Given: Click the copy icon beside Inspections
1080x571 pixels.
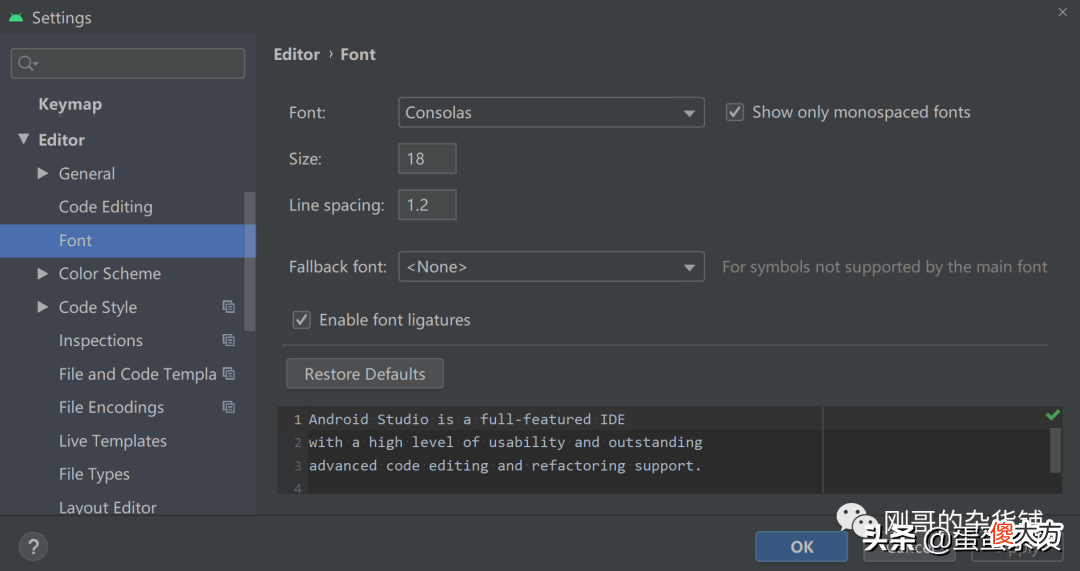Looking at the screenshot, I should (x=229, y=340).
